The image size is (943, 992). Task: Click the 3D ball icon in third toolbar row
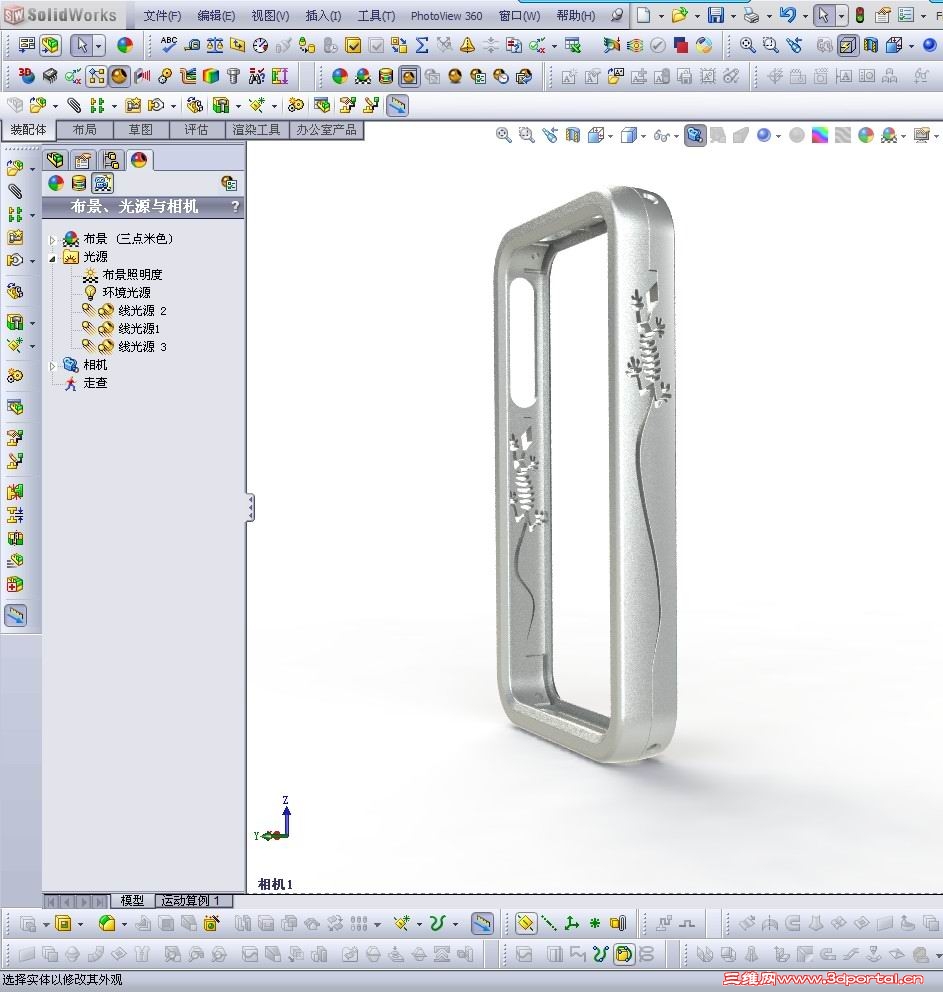(27, 76)
